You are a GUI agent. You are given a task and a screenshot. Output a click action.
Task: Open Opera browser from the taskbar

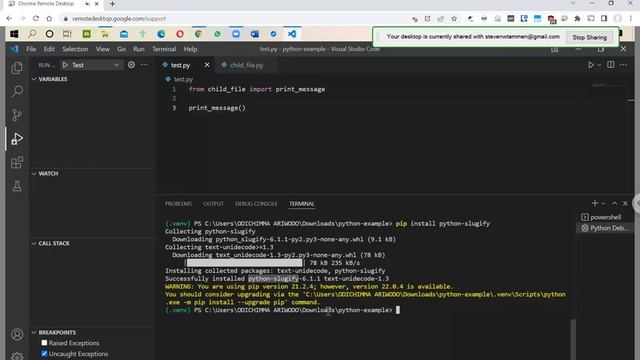[x=180, y=34]
